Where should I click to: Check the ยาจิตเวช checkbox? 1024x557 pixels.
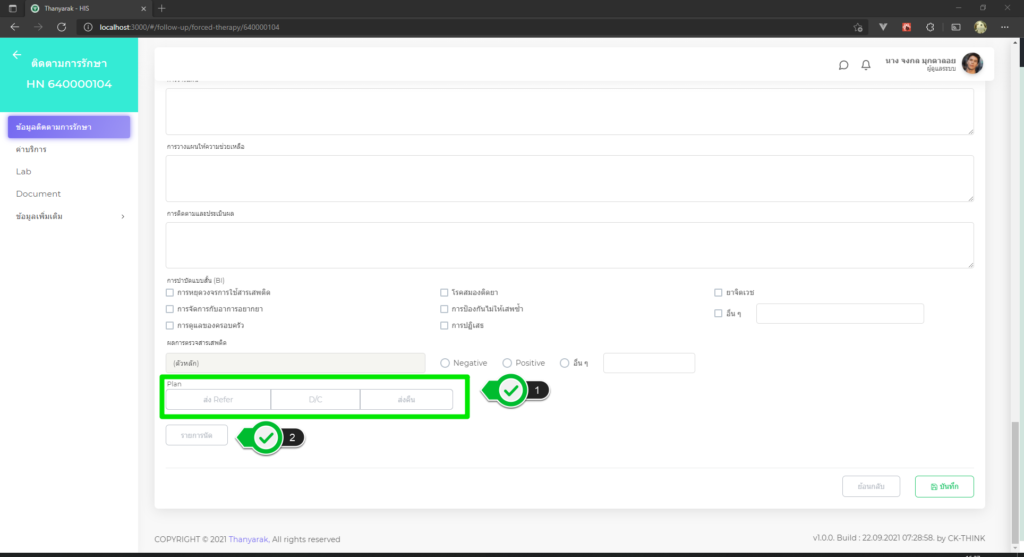718,292
